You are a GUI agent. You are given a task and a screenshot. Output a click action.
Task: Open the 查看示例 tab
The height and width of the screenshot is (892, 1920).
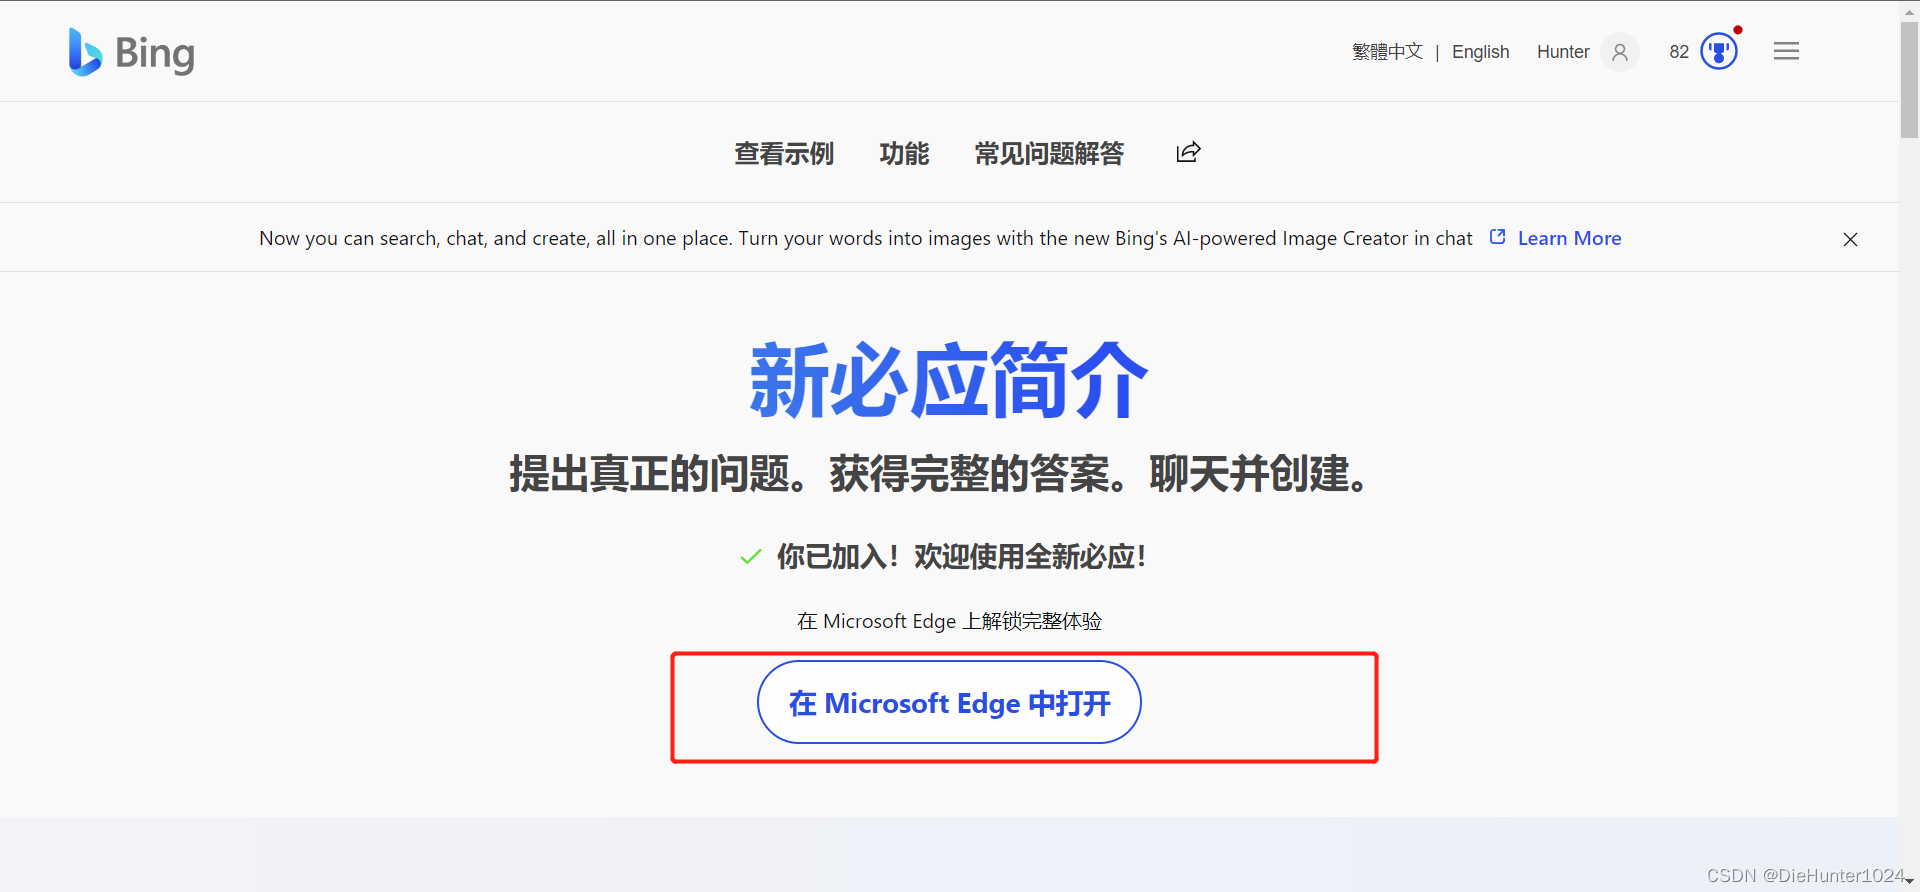(784, 153)
